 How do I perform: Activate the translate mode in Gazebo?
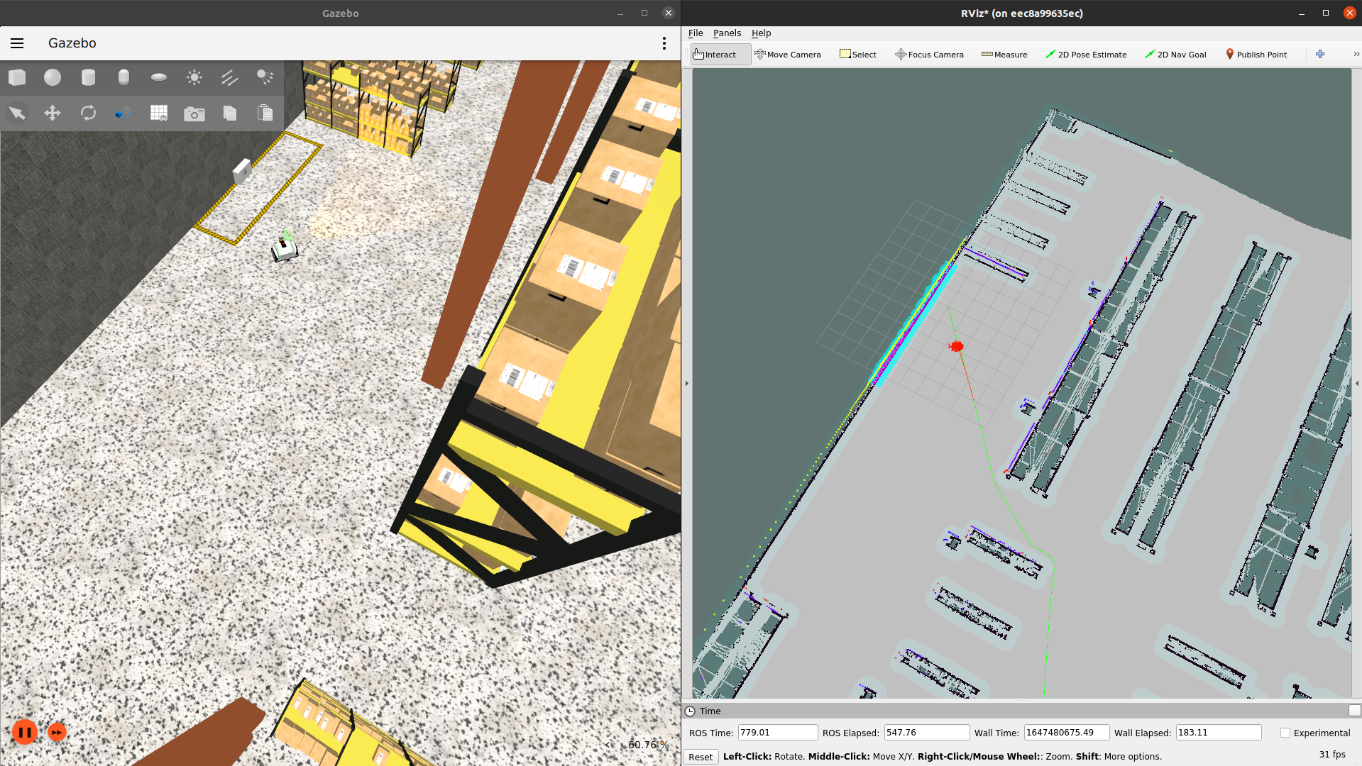[x=52, y=113]
